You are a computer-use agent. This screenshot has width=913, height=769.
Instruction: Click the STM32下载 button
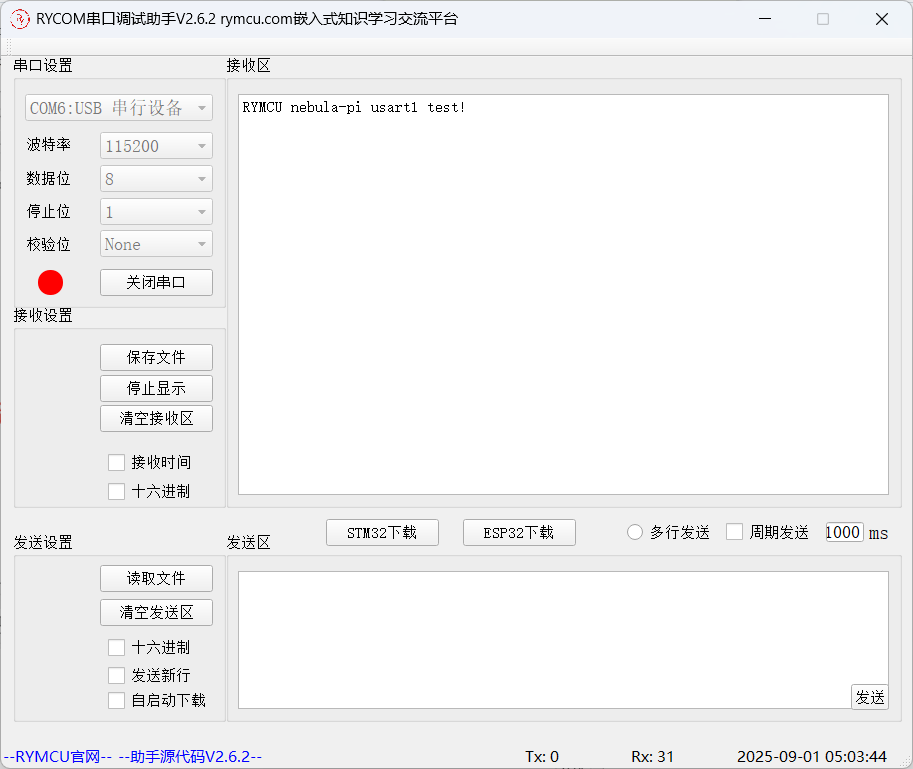382,533
